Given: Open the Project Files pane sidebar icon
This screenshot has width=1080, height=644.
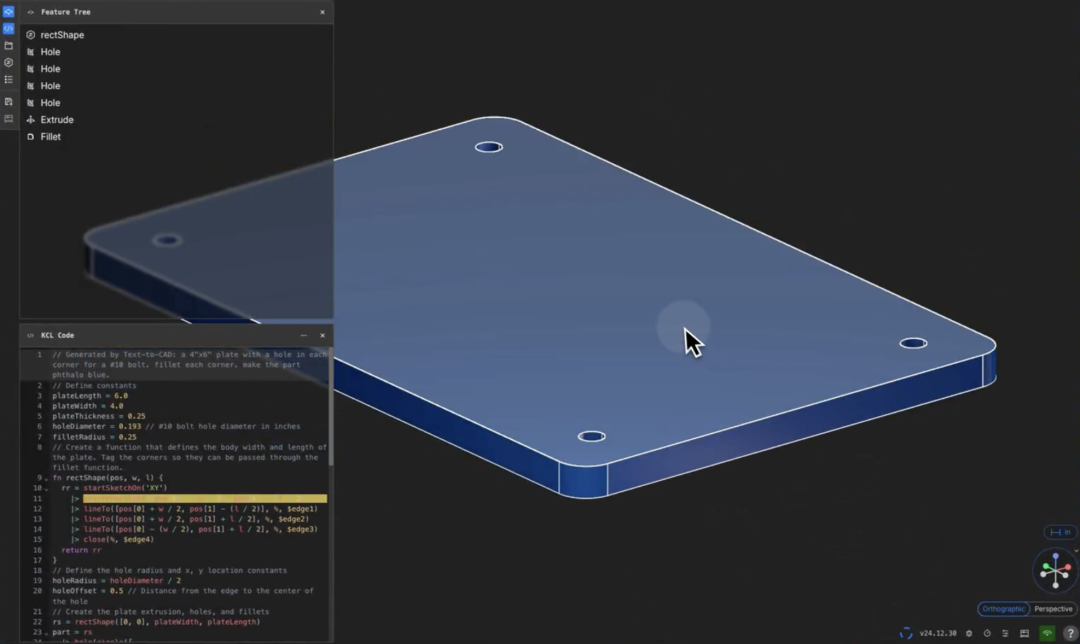Looking at the screenshot, I should 8,45.
